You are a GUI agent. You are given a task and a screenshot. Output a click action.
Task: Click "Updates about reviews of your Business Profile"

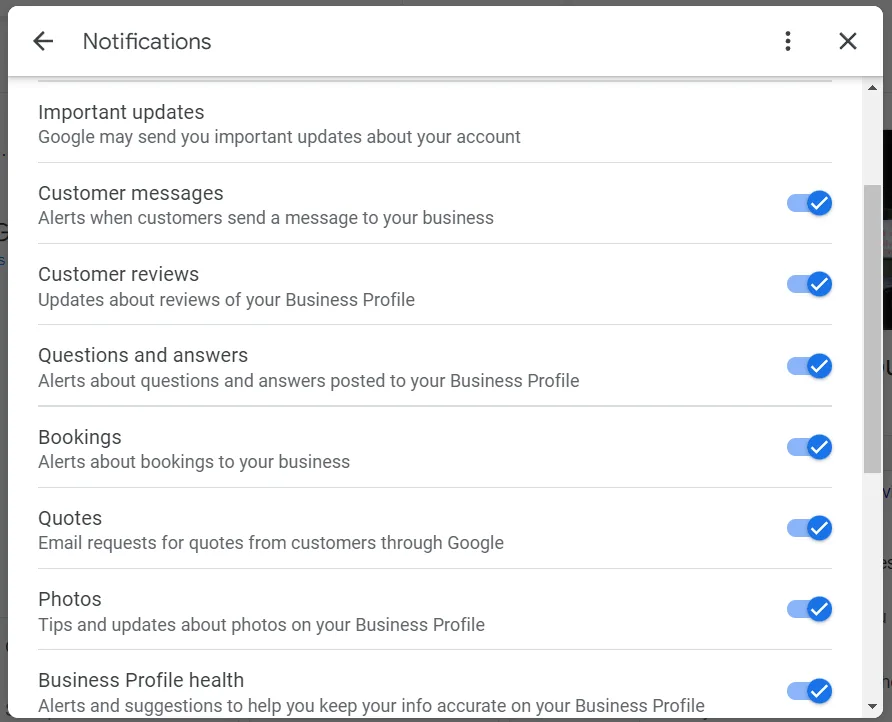[x=226, y=300]
